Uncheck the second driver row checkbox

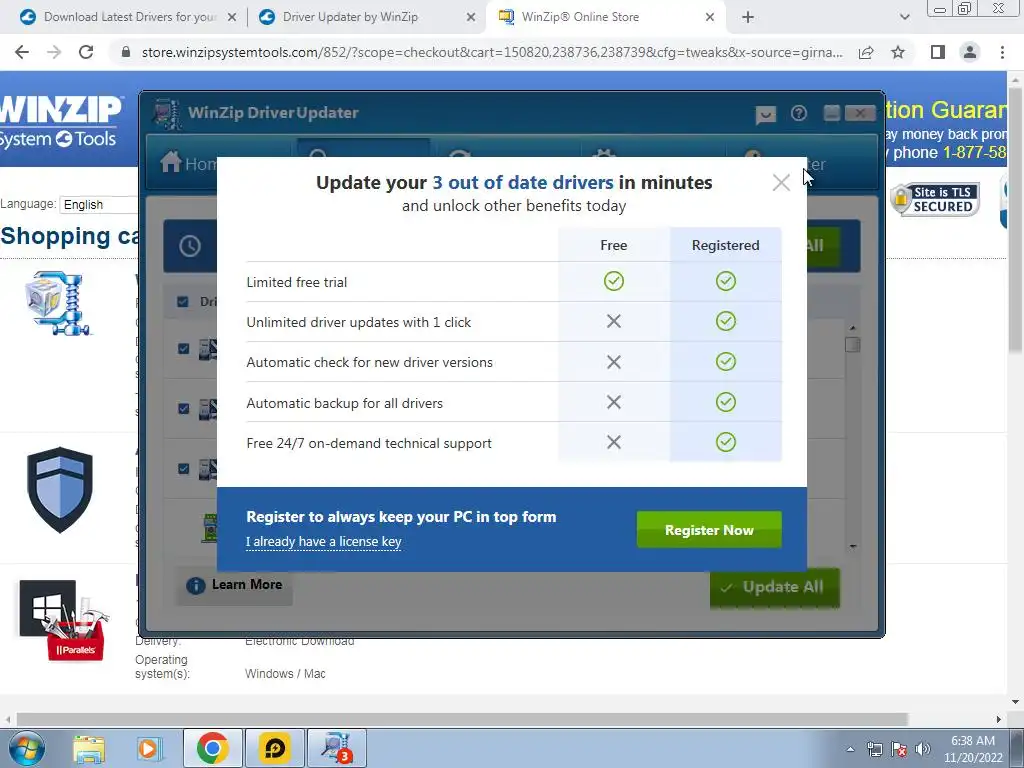pyautogui.click(x=184, y=409)
